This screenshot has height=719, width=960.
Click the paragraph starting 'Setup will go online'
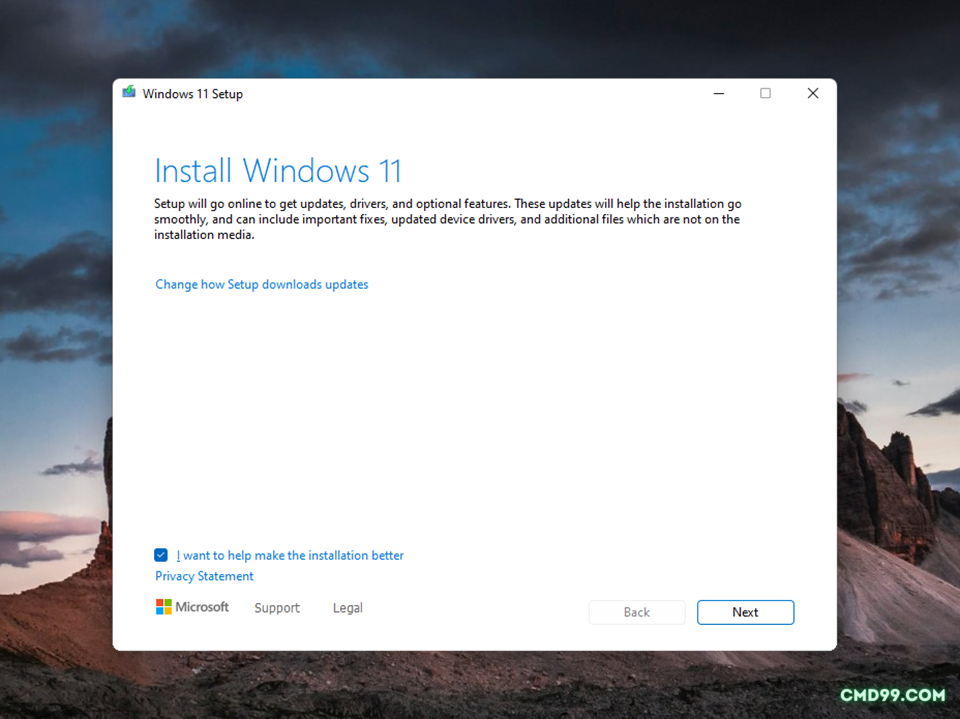point(448,219)
